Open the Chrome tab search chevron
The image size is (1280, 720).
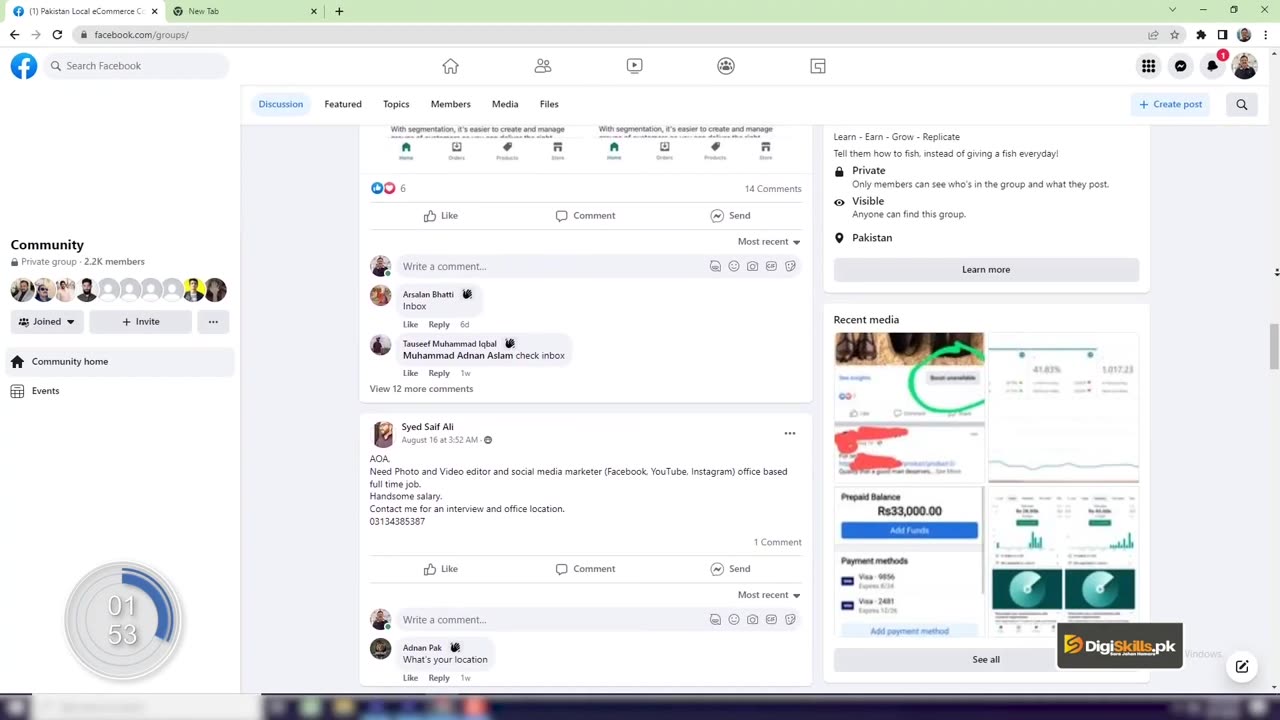click(1173, 10)
